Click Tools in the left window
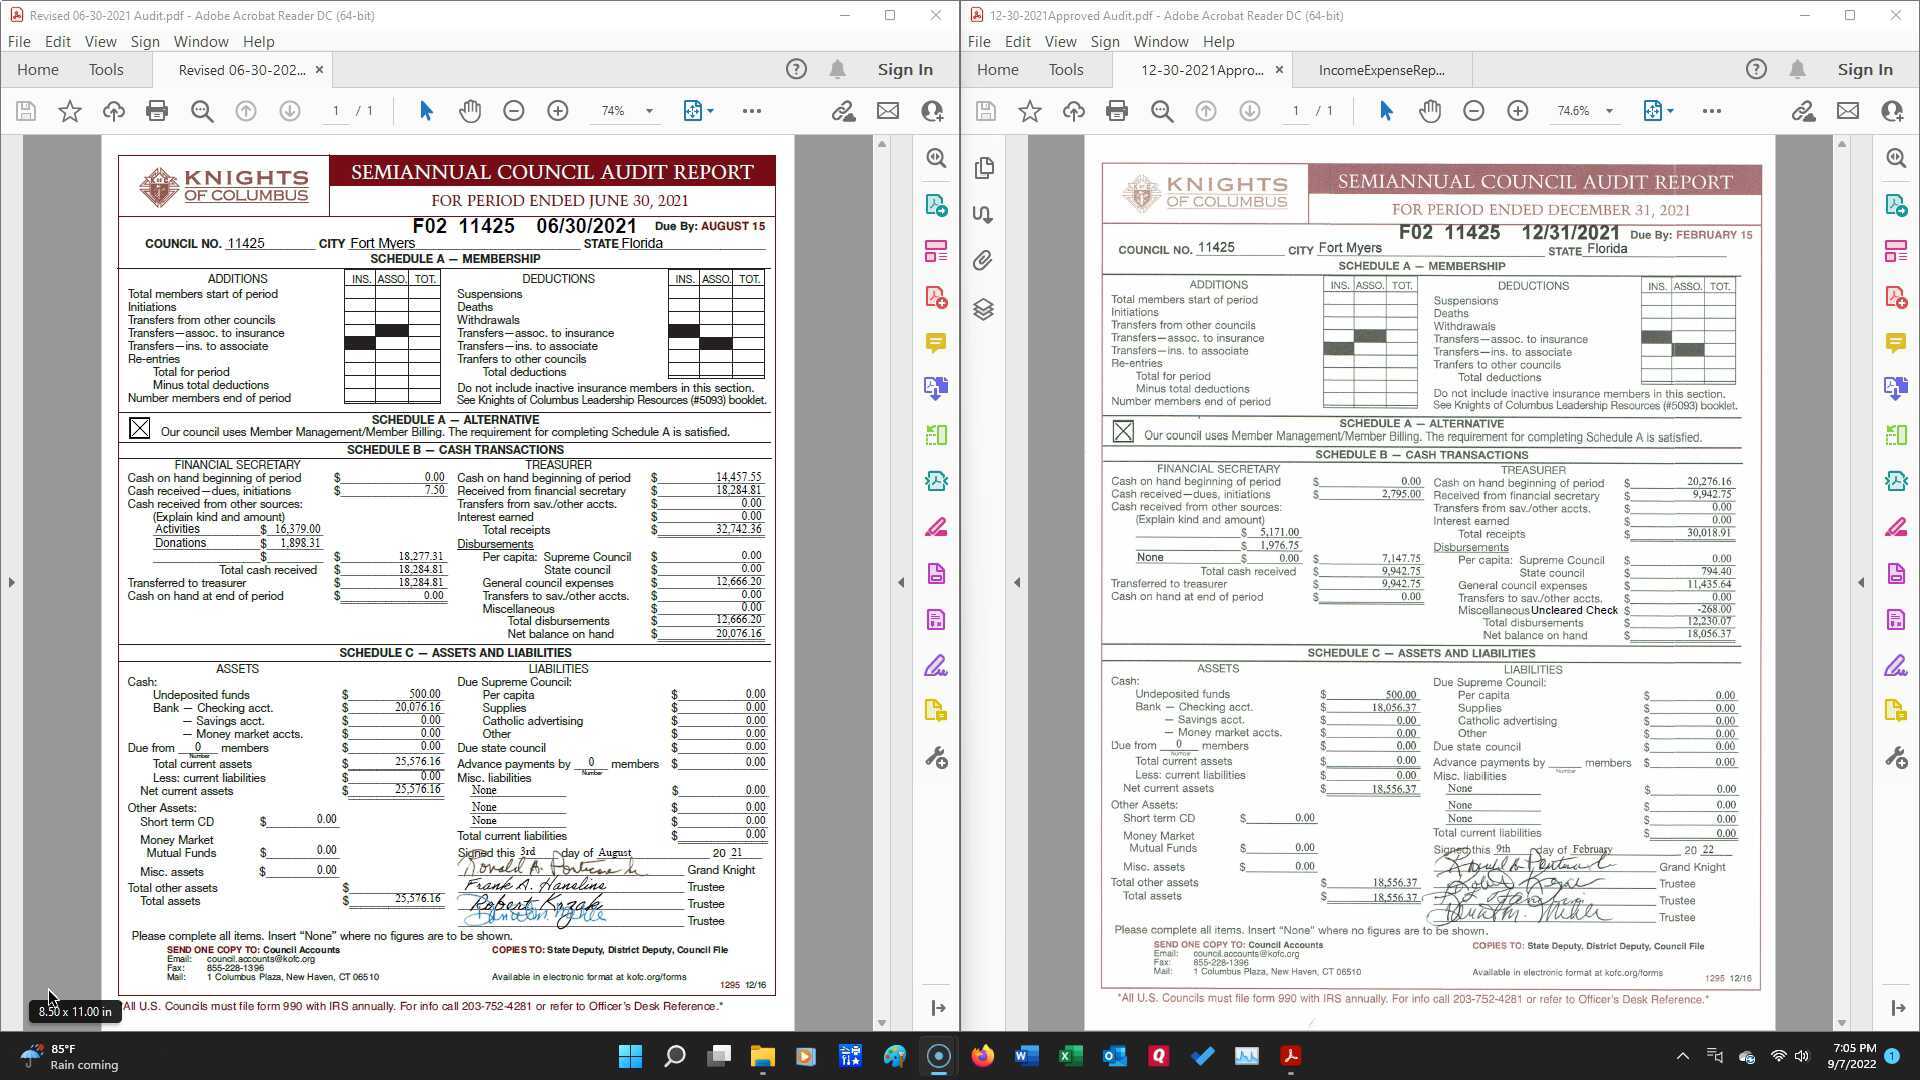 106,69
